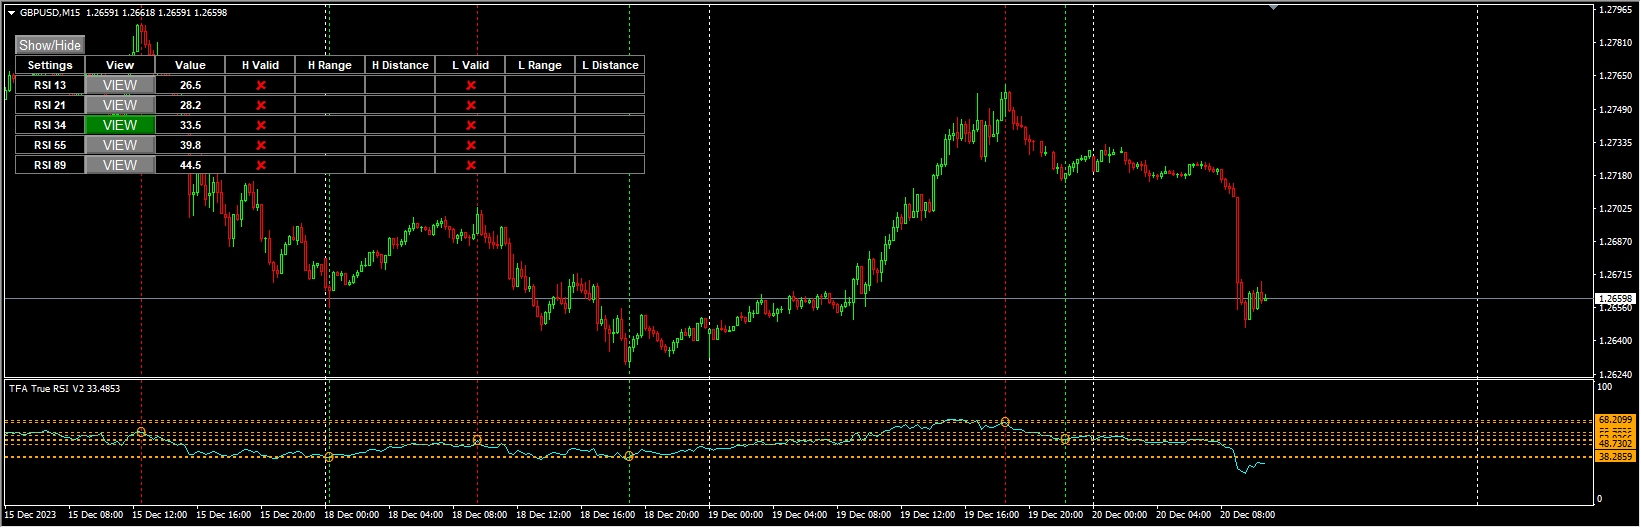Click the red X under H Valid for RSI 13
The width and height of the screenshot is (1641, 528).
point(261,86)
